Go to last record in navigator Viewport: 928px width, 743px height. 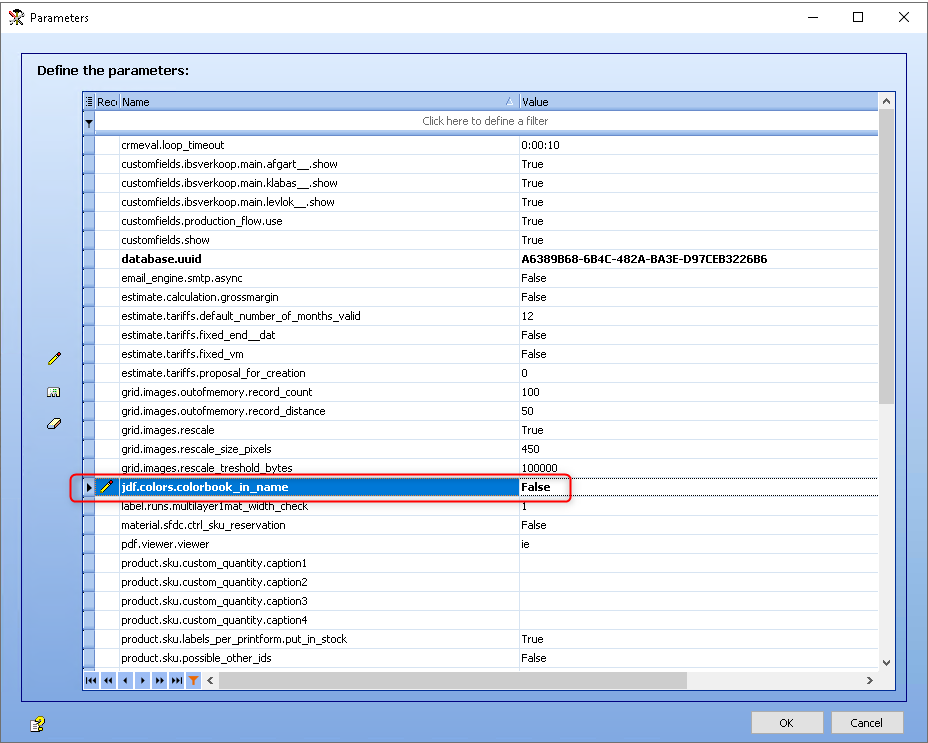point(176,680)
